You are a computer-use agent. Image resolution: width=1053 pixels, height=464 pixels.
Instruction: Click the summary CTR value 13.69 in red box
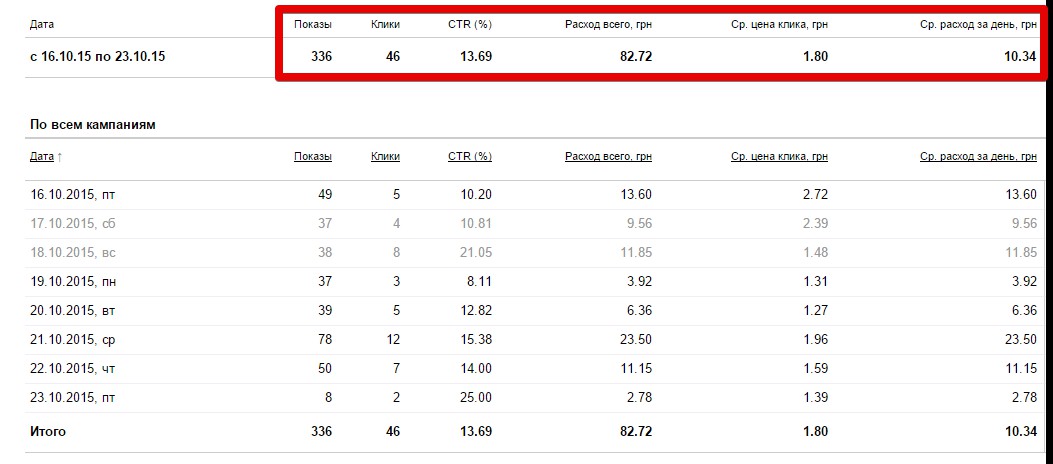[475, 57]
